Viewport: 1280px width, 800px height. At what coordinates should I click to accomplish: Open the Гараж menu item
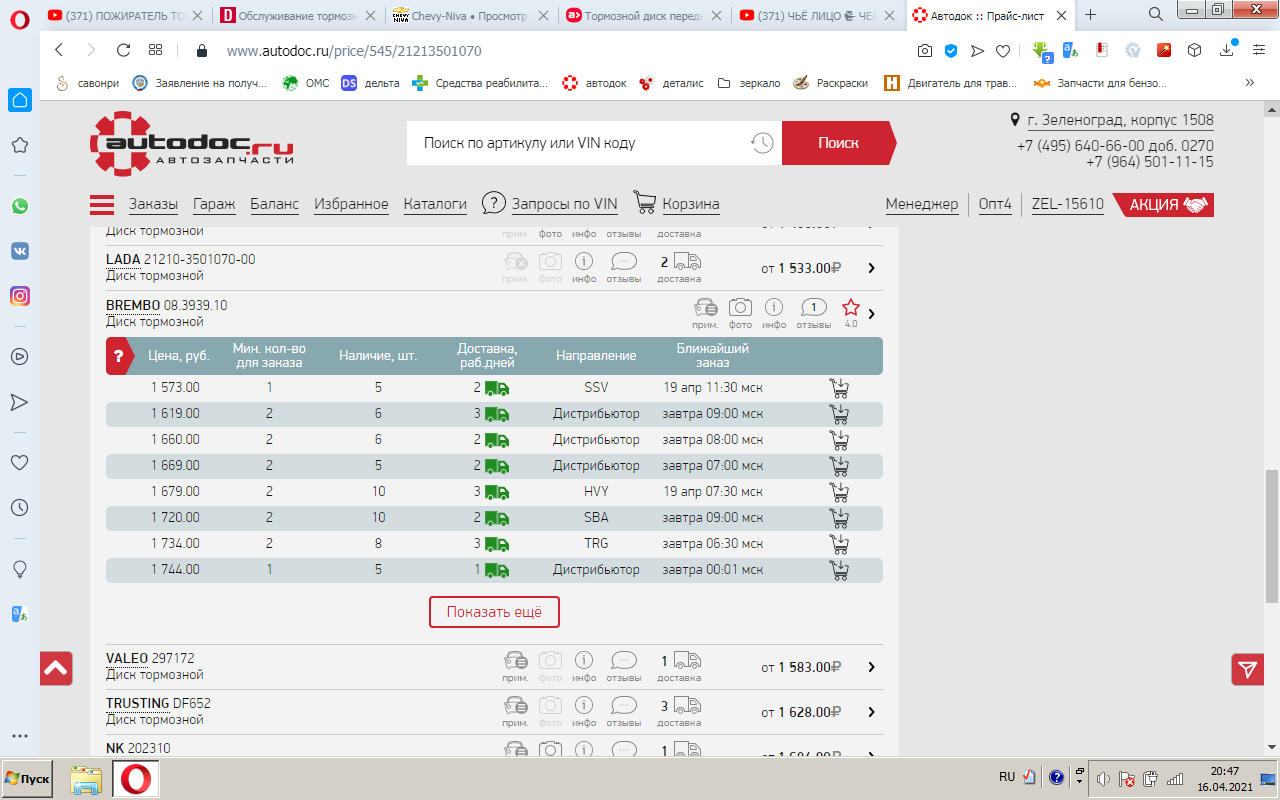pos(214,204)
